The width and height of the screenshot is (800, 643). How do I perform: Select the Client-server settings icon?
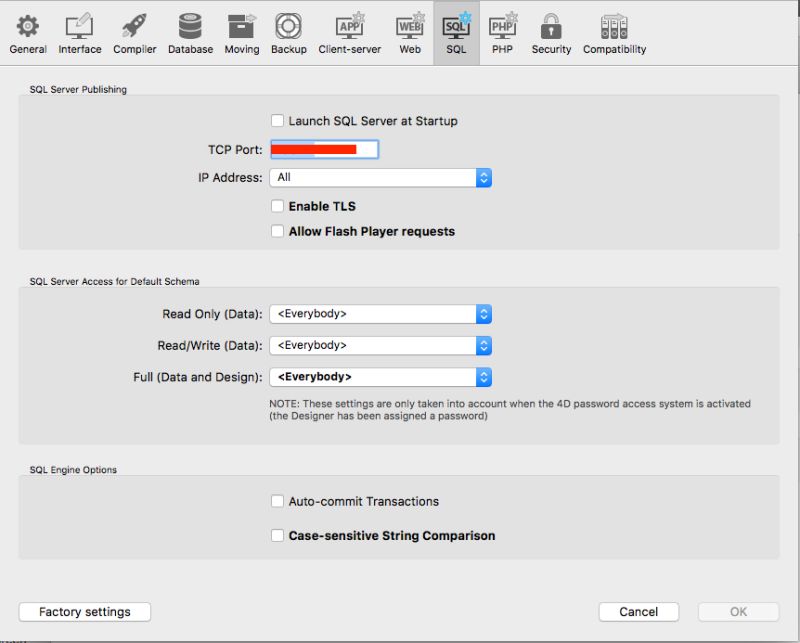348,30
